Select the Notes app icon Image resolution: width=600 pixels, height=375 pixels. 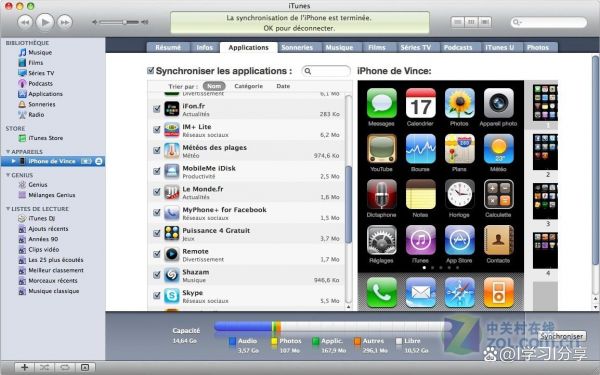coord(421,194)
